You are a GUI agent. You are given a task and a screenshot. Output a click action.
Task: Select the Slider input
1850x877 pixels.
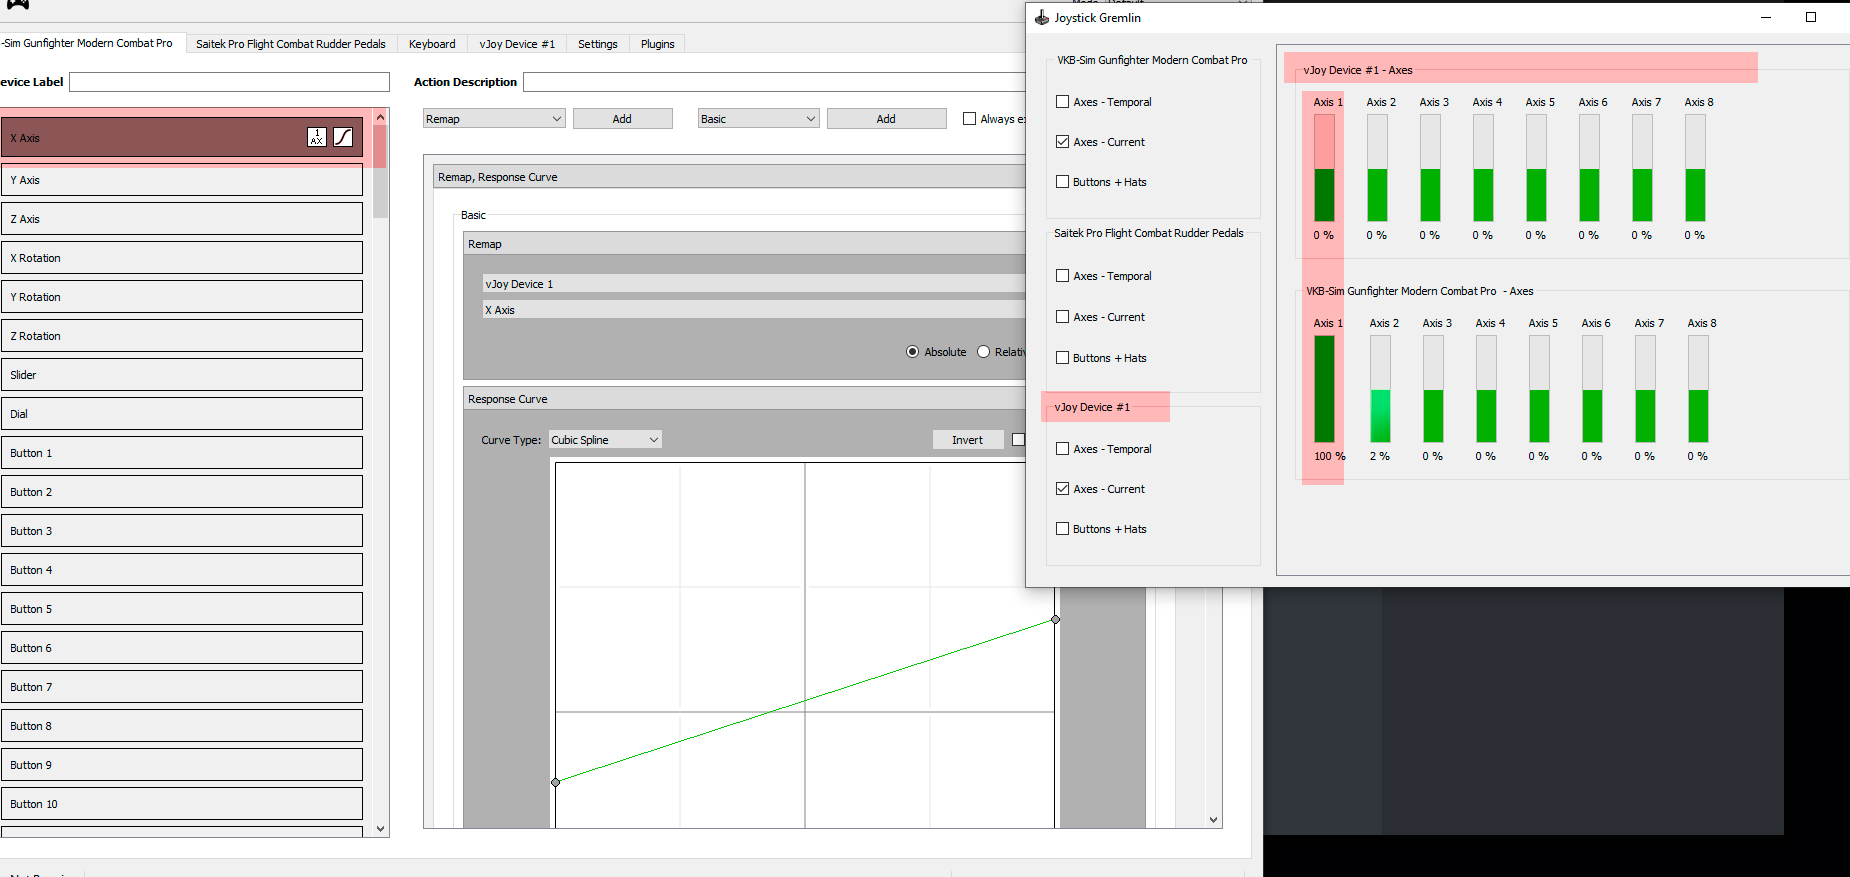tap(181, 375)
